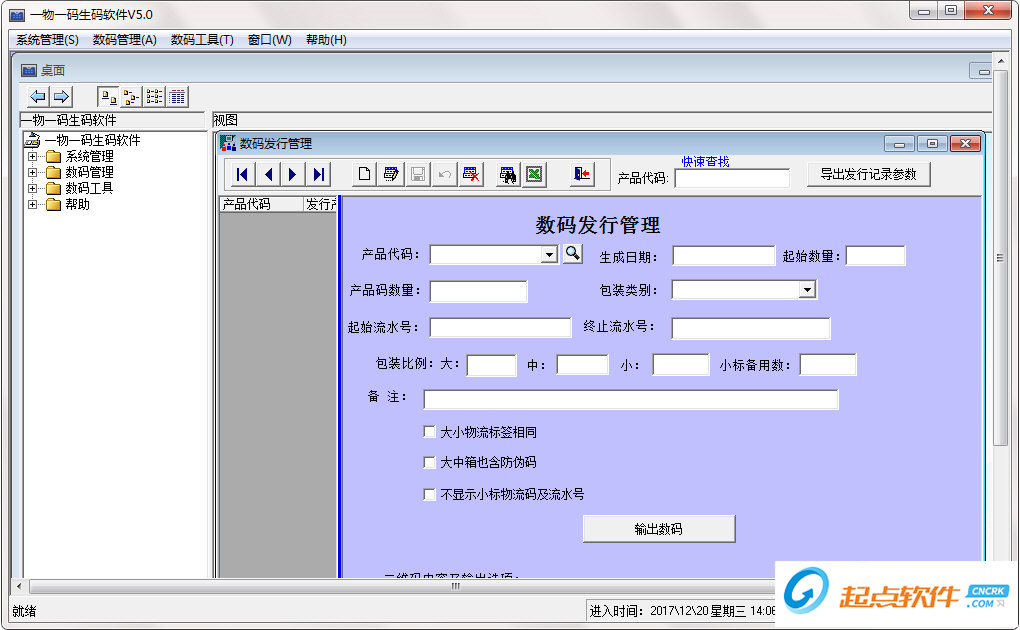Click the 小标备用数 input field
The height and width of the screenshot is (630, 1020).
[827, 364]
